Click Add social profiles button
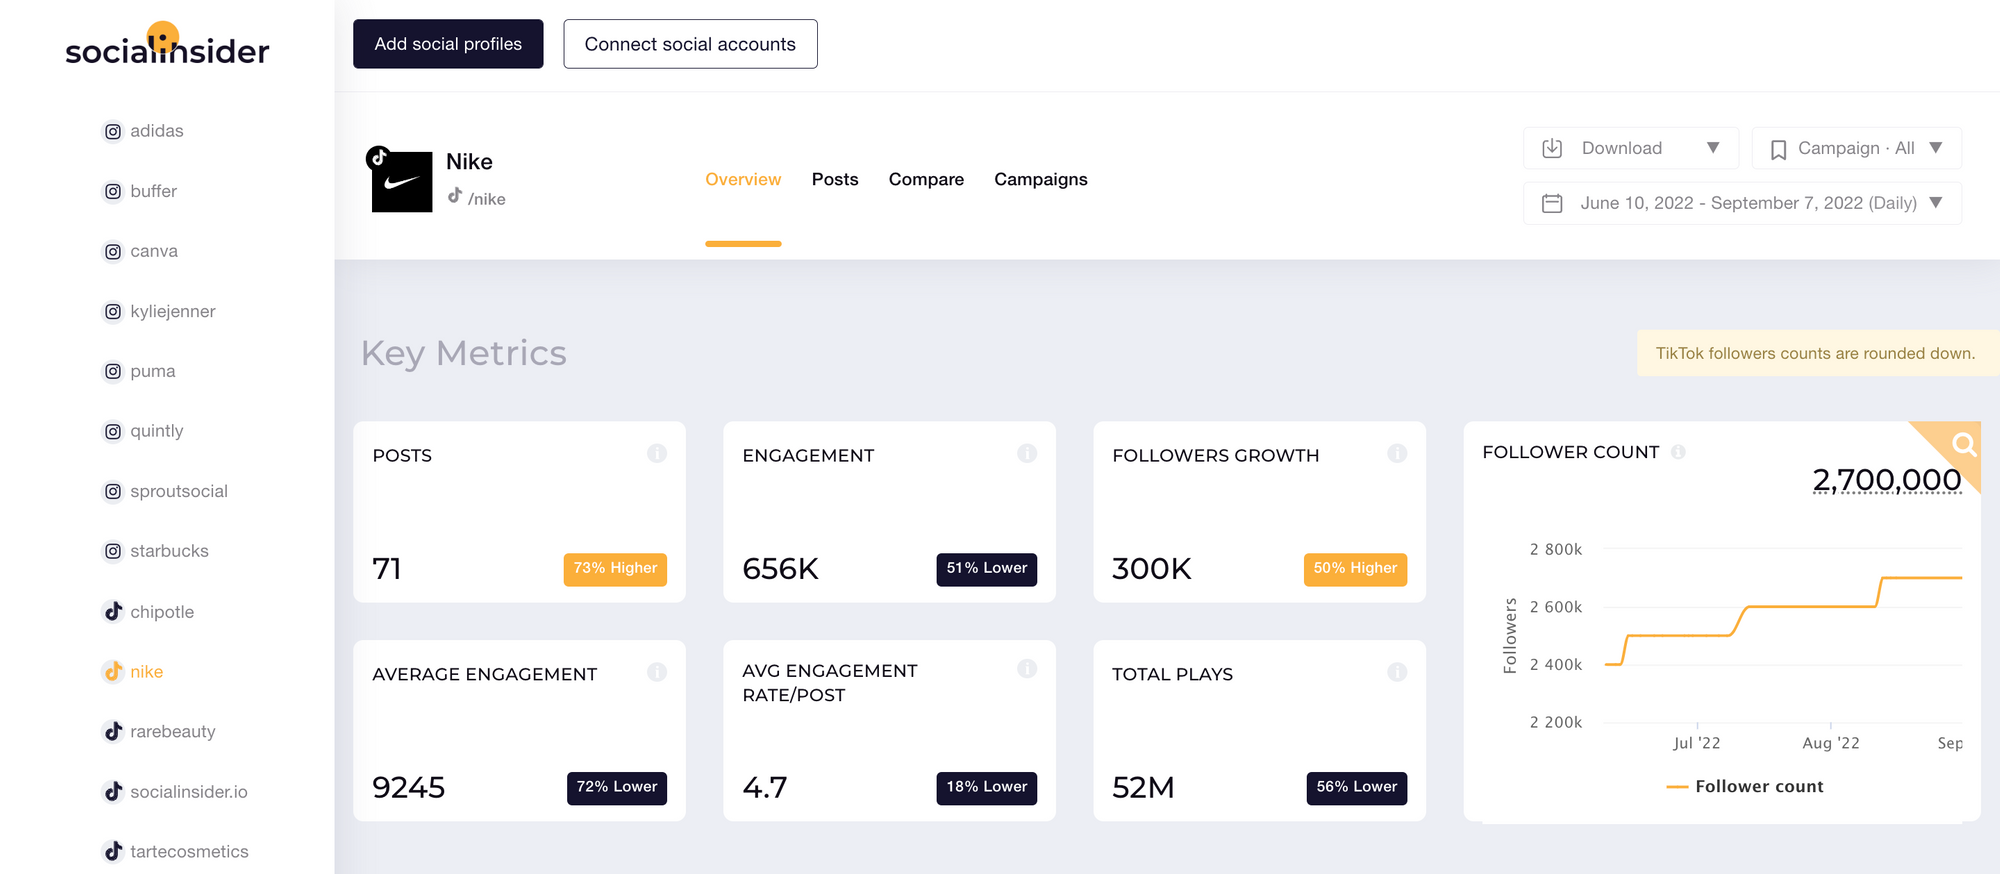The width and height of the screenshot is (2000, 874). pos(448,44)
